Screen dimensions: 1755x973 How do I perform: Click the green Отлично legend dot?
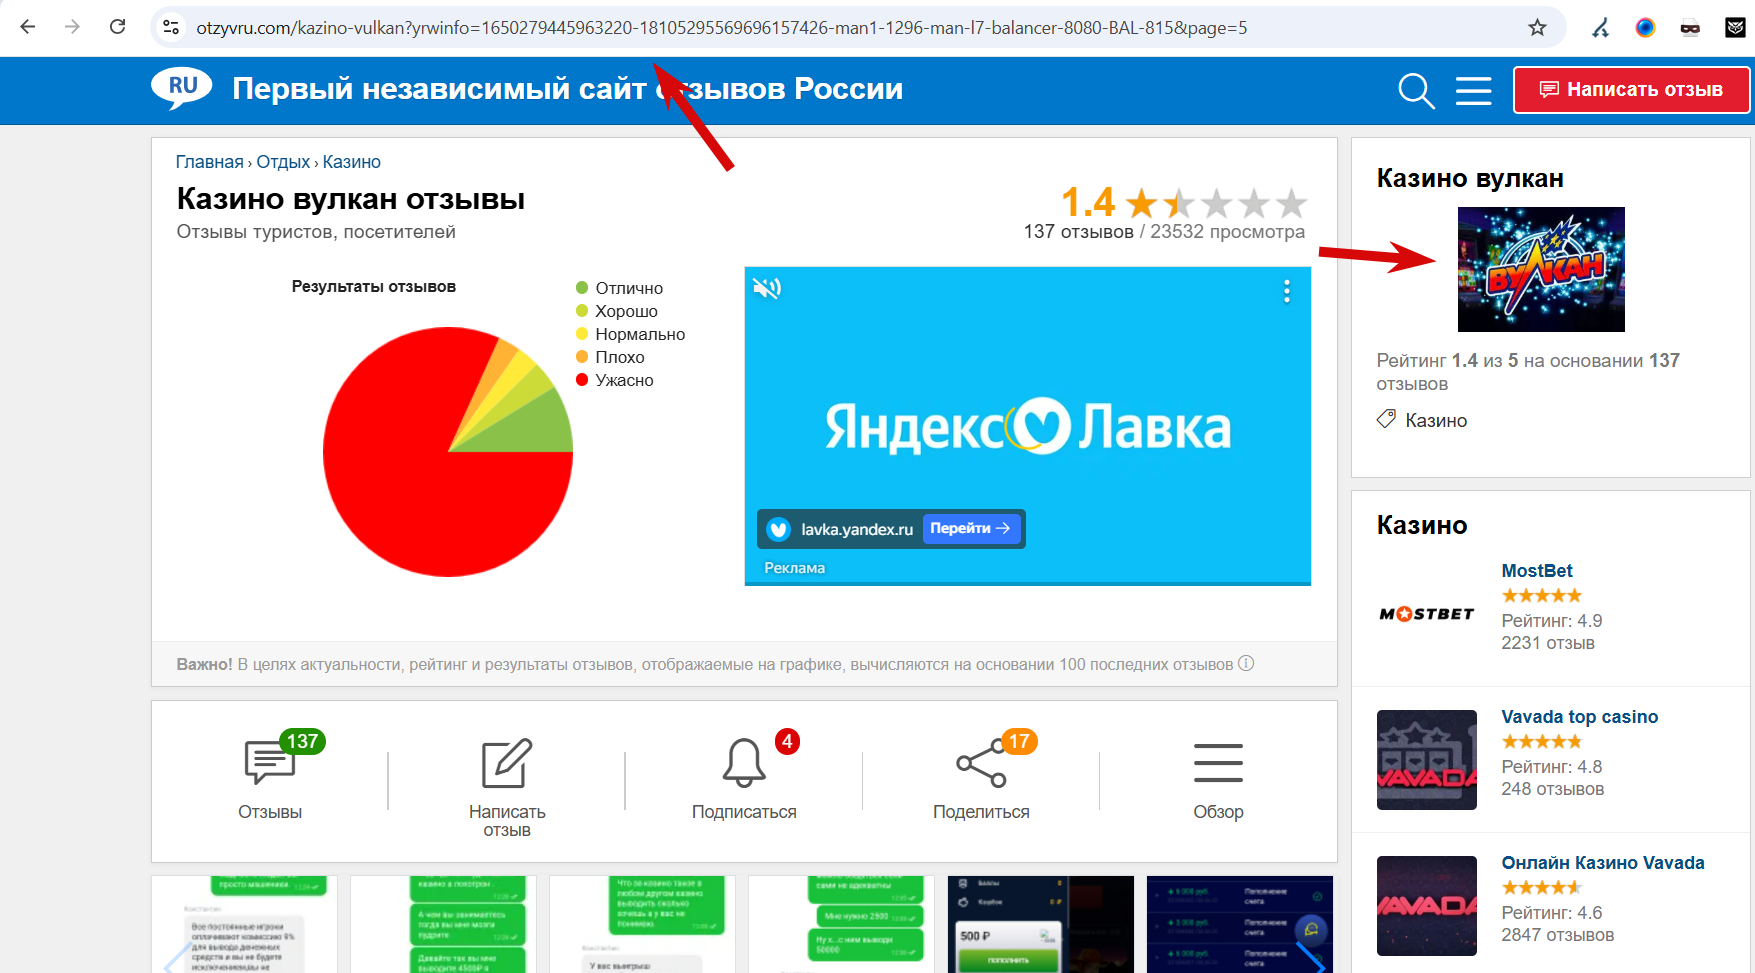point(582,288)
